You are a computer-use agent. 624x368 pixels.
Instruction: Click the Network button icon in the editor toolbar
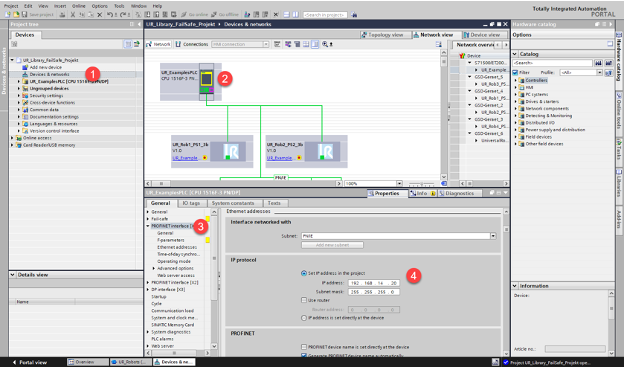click(x=149, y=44)
